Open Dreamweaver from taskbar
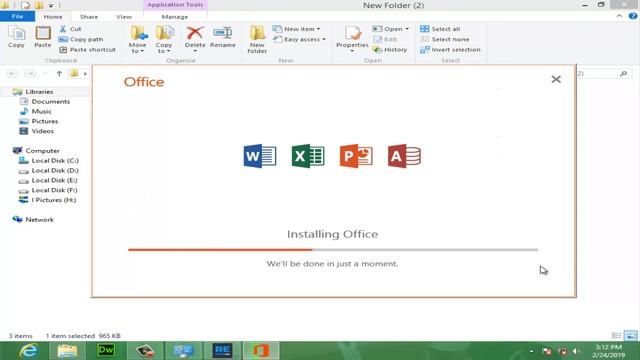The height and width of the screenshot is (360, 640). click(106, 351)
